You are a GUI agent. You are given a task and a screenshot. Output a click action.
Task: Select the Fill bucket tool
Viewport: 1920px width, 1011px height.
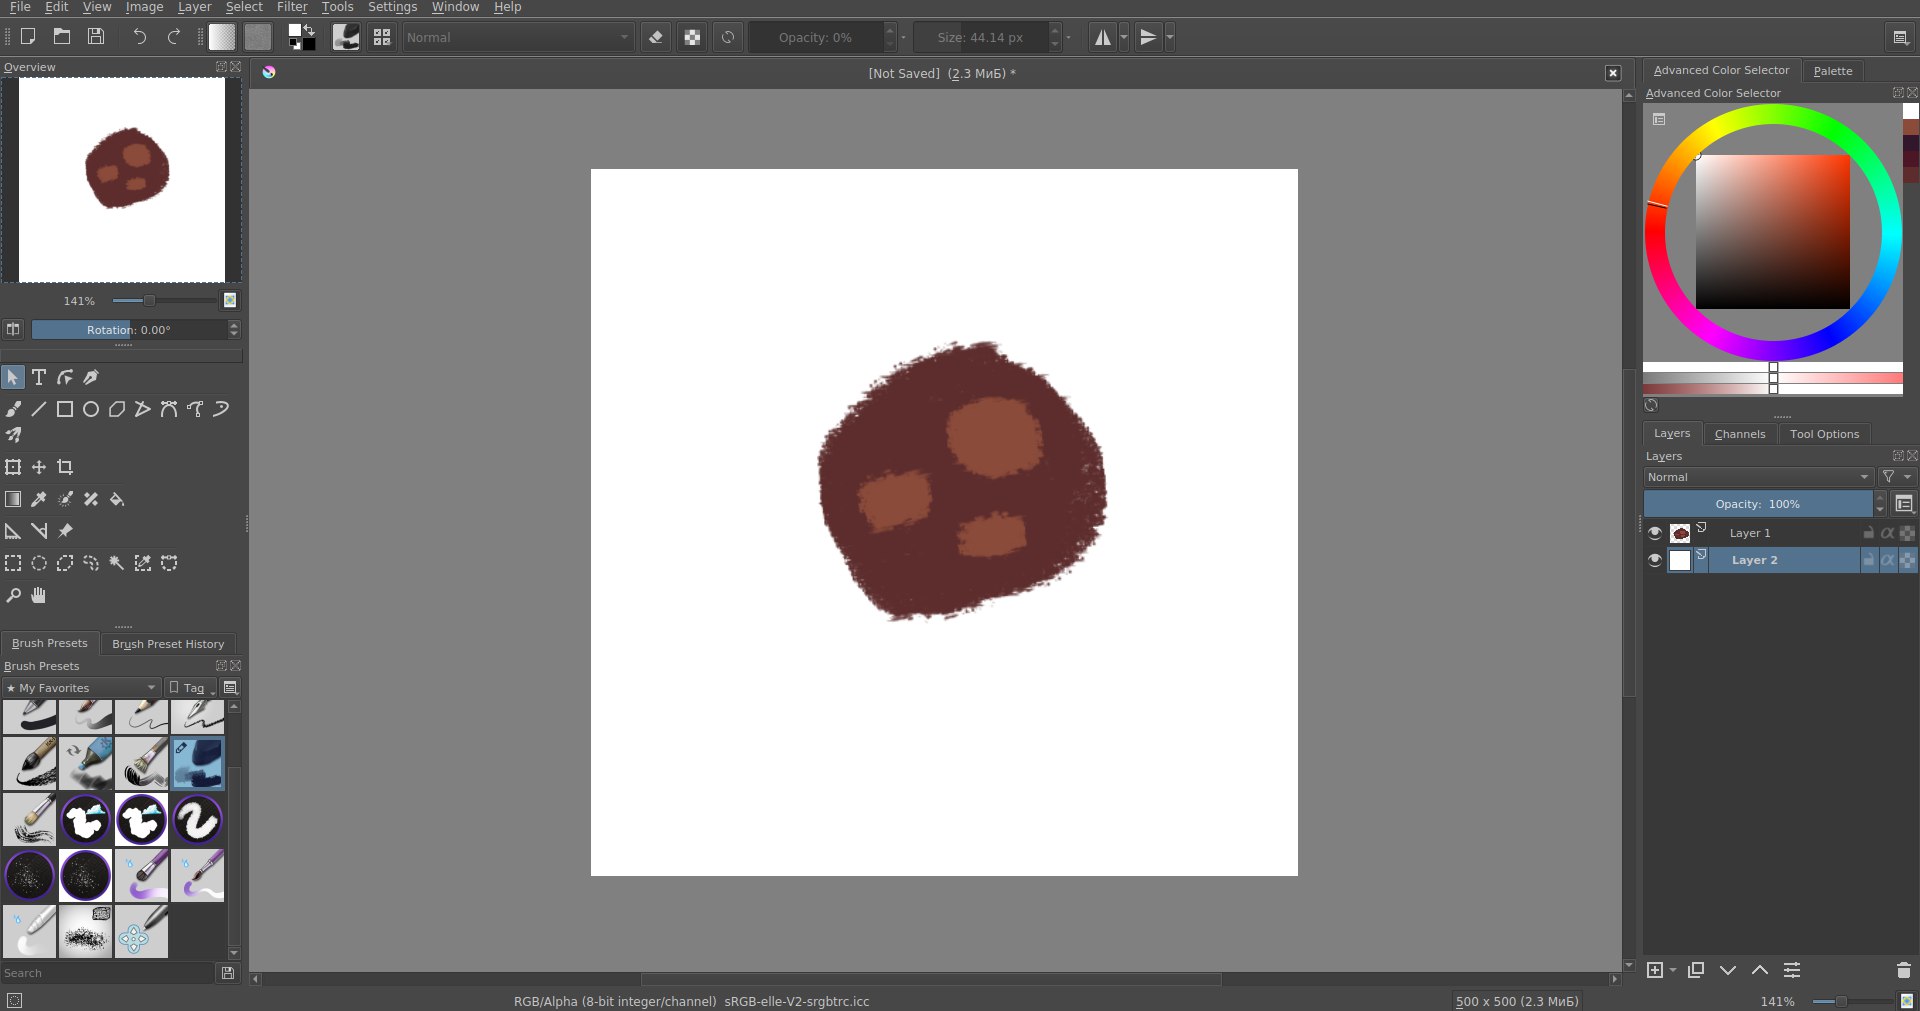point(117,499)
